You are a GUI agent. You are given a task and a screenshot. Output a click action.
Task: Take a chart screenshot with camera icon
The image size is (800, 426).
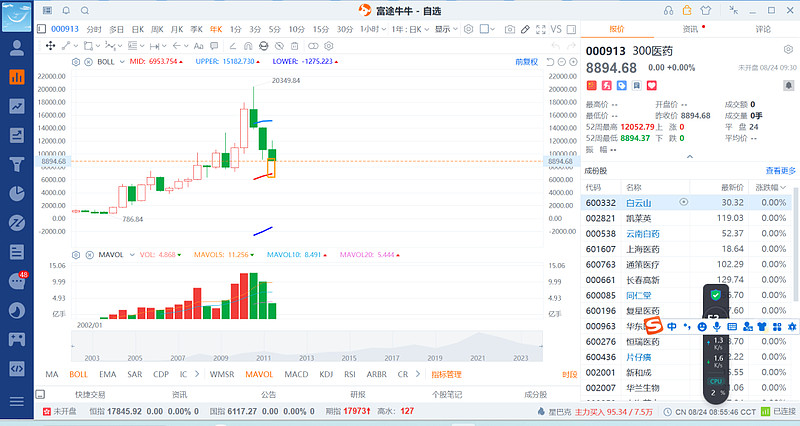(510, 30)
